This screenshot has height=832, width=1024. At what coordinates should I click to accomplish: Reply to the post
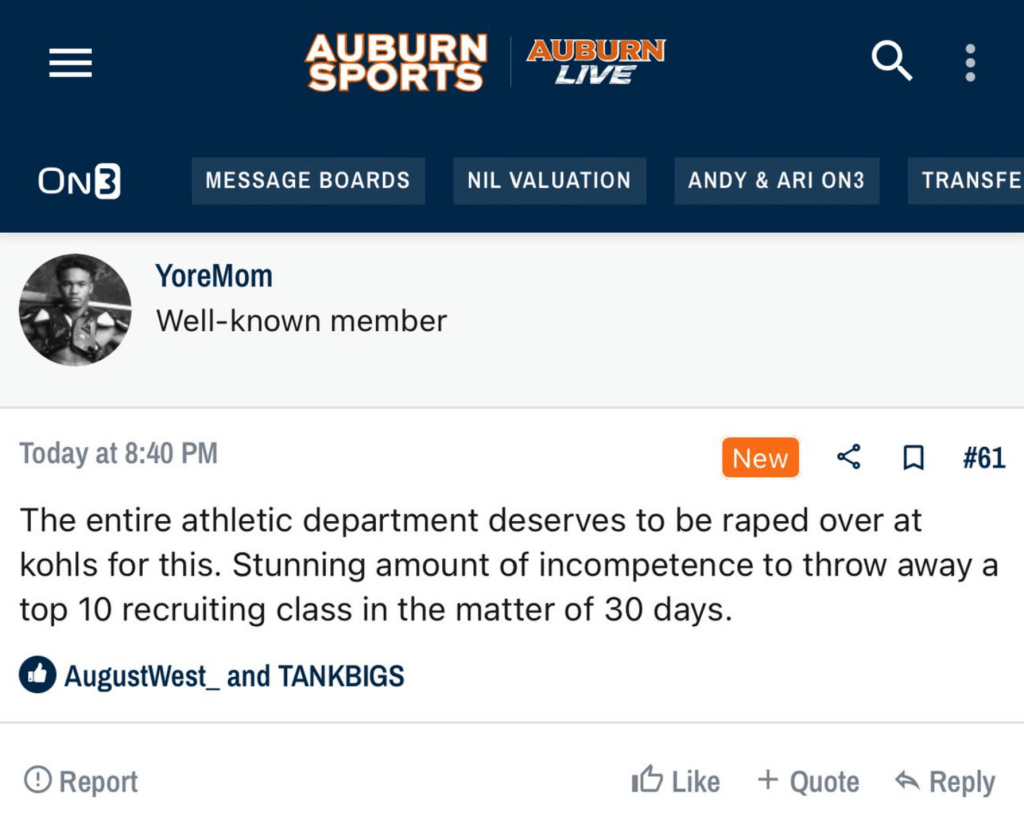[x=944, y=781]
